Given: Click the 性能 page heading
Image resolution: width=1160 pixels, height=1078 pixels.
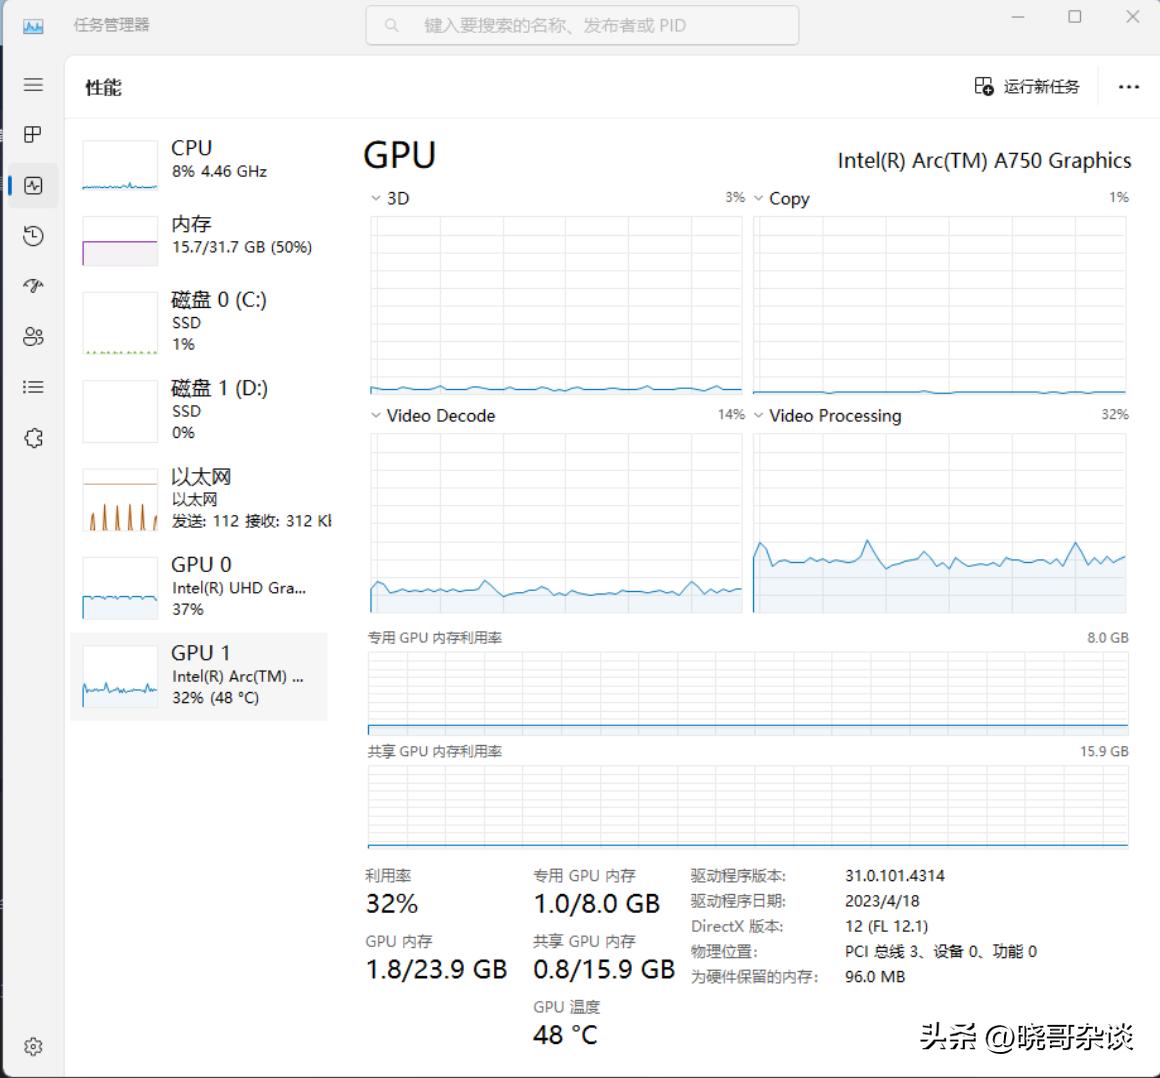Looking at the screenshot, I should tap(104, 87).
